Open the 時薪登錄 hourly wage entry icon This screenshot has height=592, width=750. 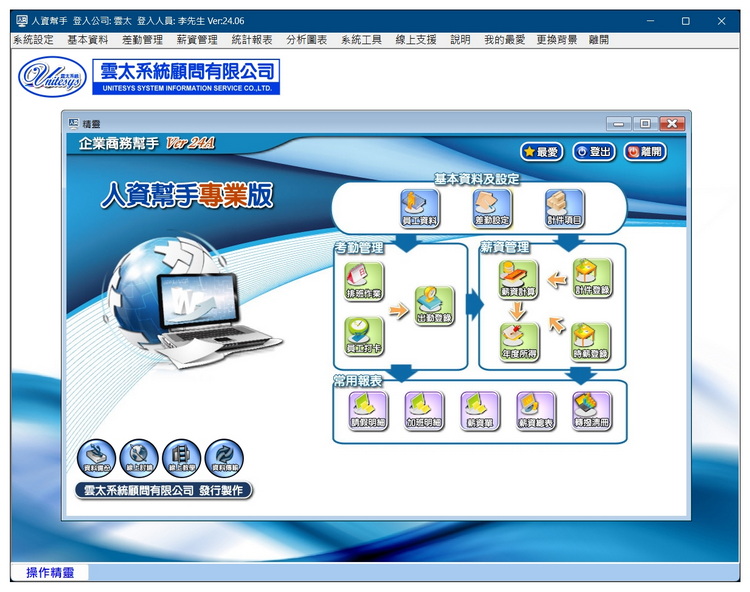pos(590,341)
